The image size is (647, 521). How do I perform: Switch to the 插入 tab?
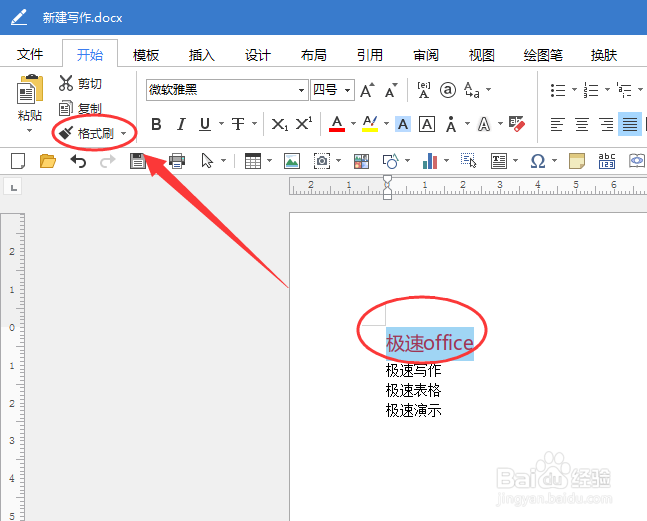pos(202,54)
